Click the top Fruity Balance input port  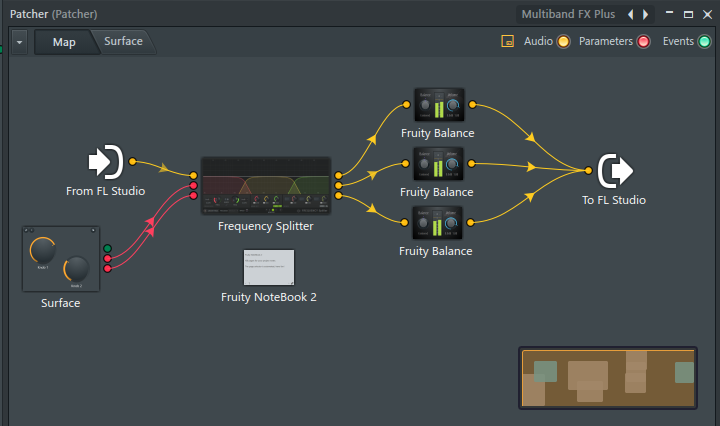tap(406, 104)
